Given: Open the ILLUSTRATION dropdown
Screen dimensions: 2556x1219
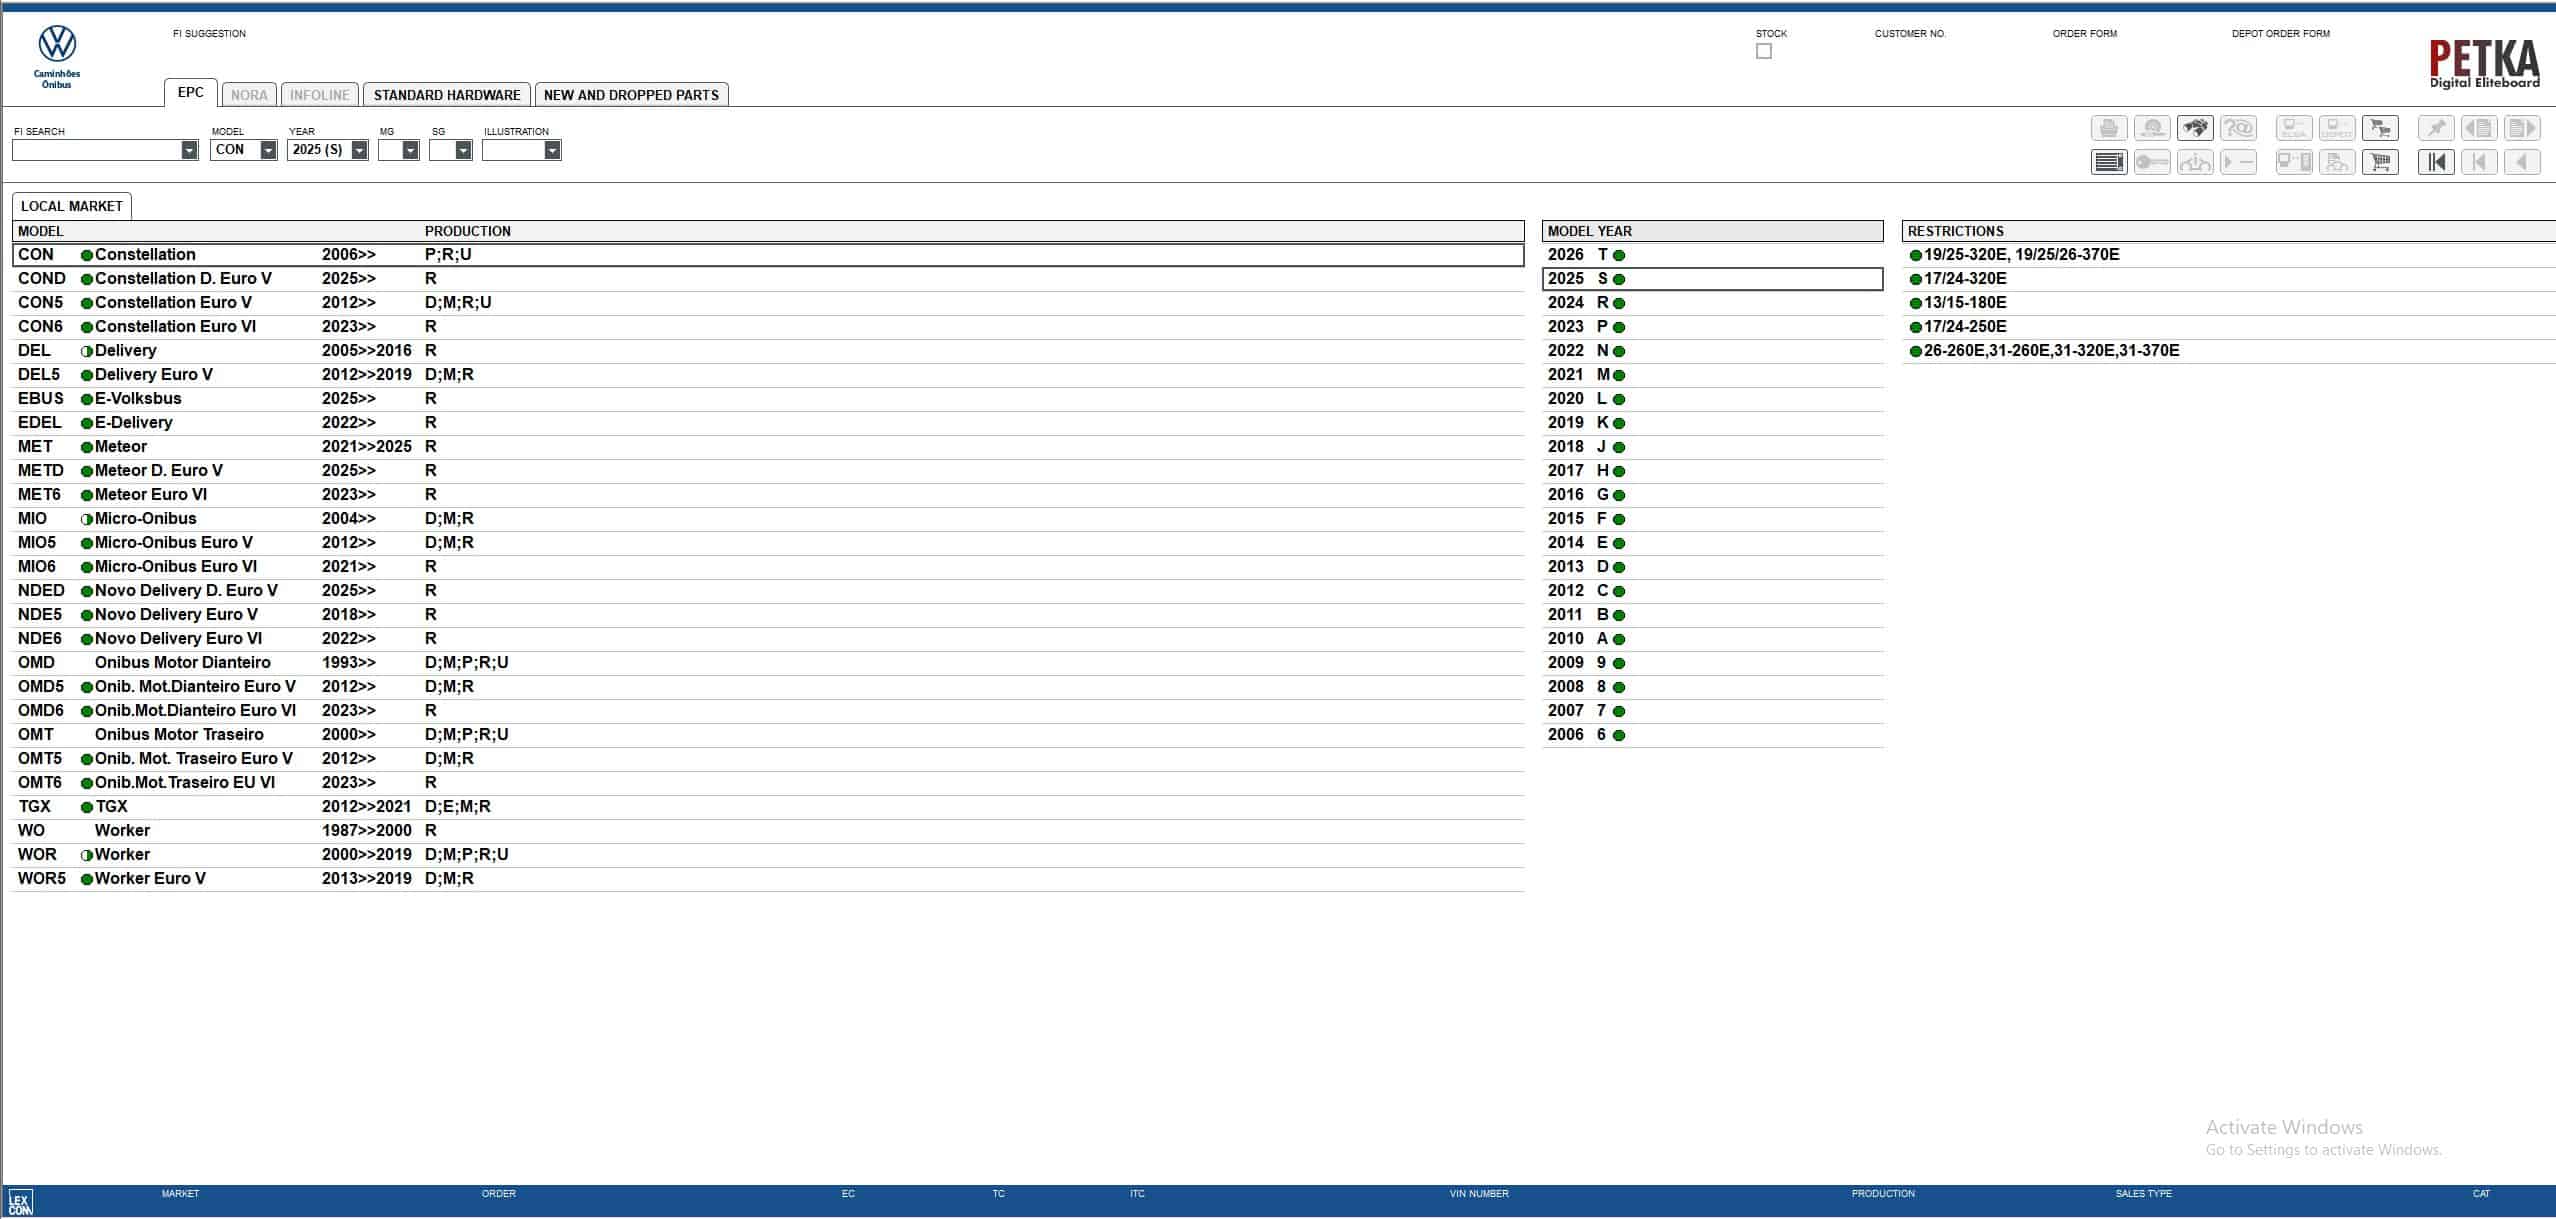Looking at the screenshot, I should (552, 150).
